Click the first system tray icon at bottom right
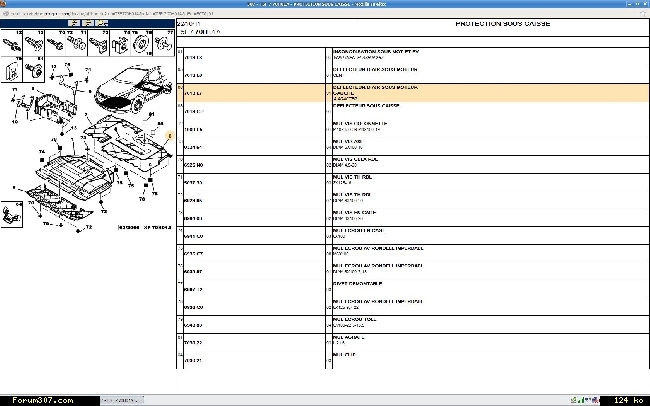The width and height of the screenshot is (650, 406). 574,400
